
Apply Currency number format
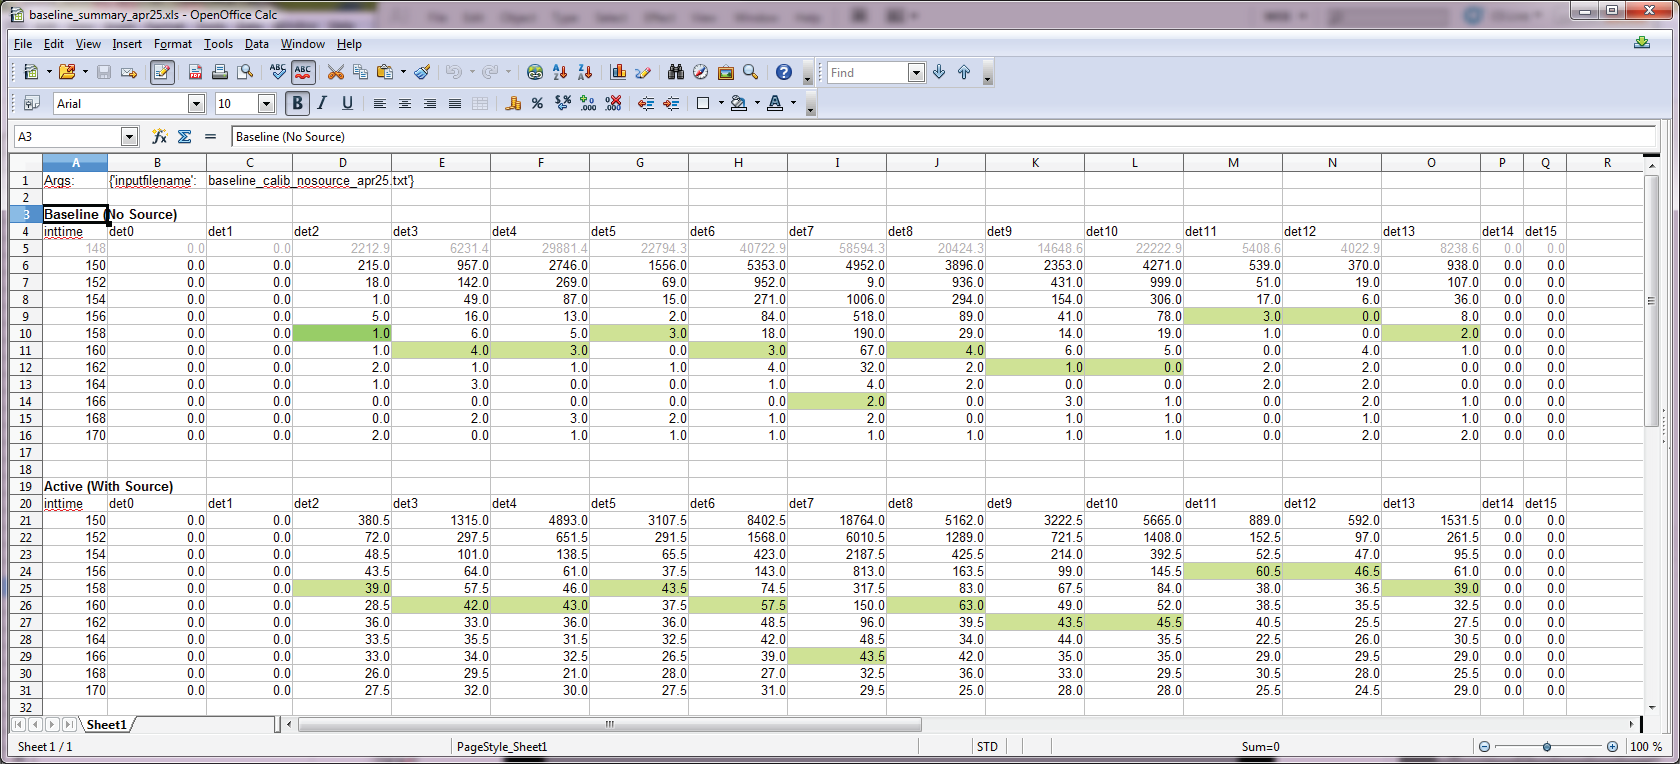click(x=513, y=103)
